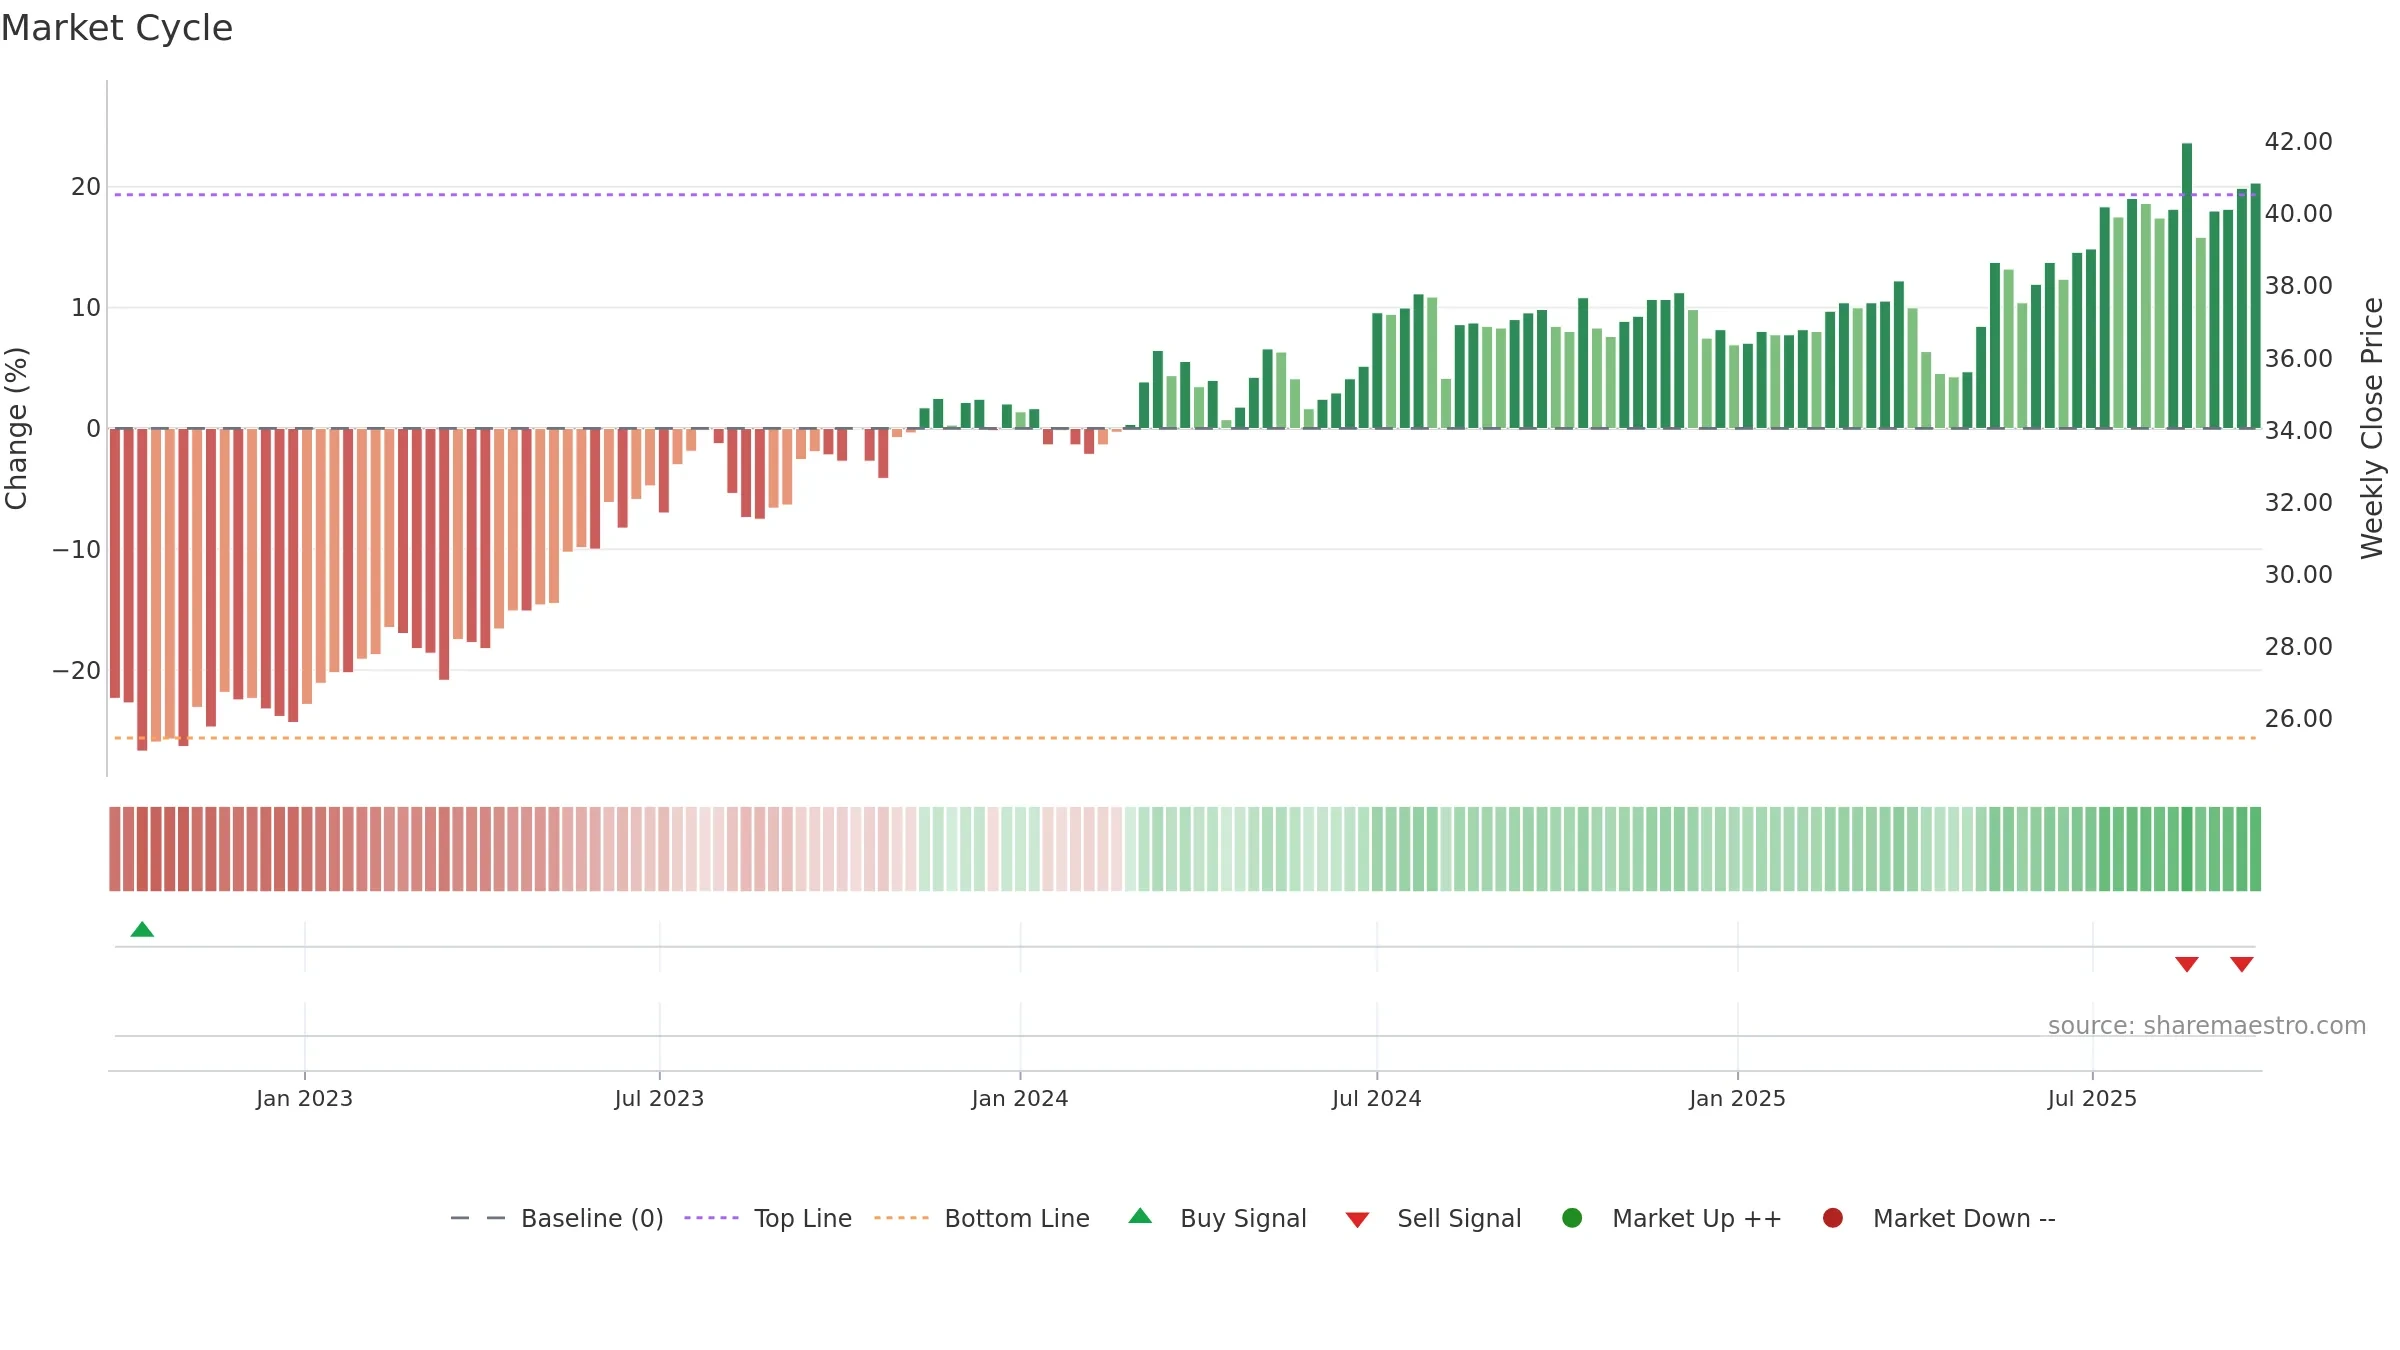The height and width of the screenshot is (1350, 2400).
Task: Click the Jul 2025 axis label
Action: 2092,1098
